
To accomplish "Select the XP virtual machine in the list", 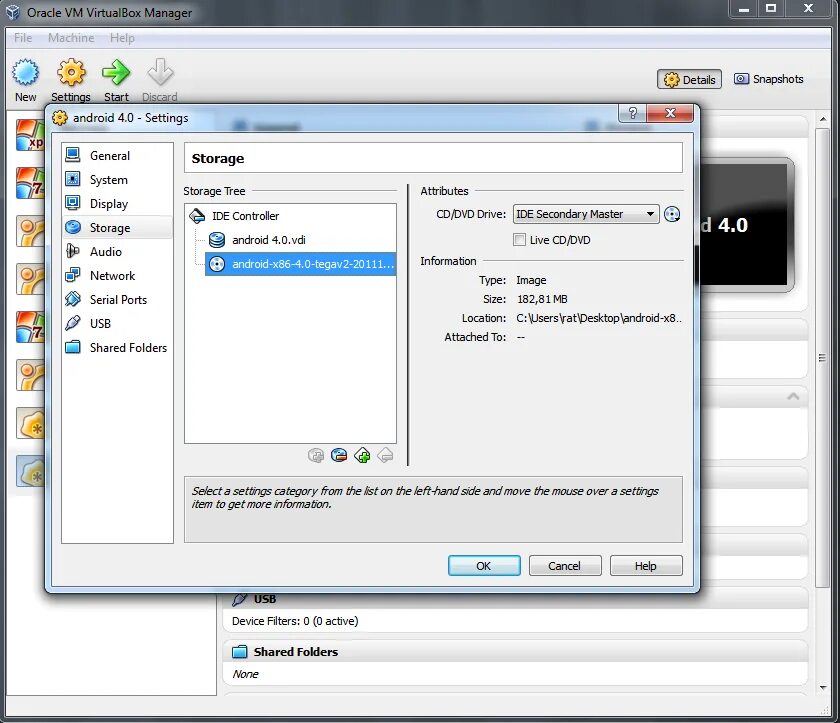I will (30, 135).
